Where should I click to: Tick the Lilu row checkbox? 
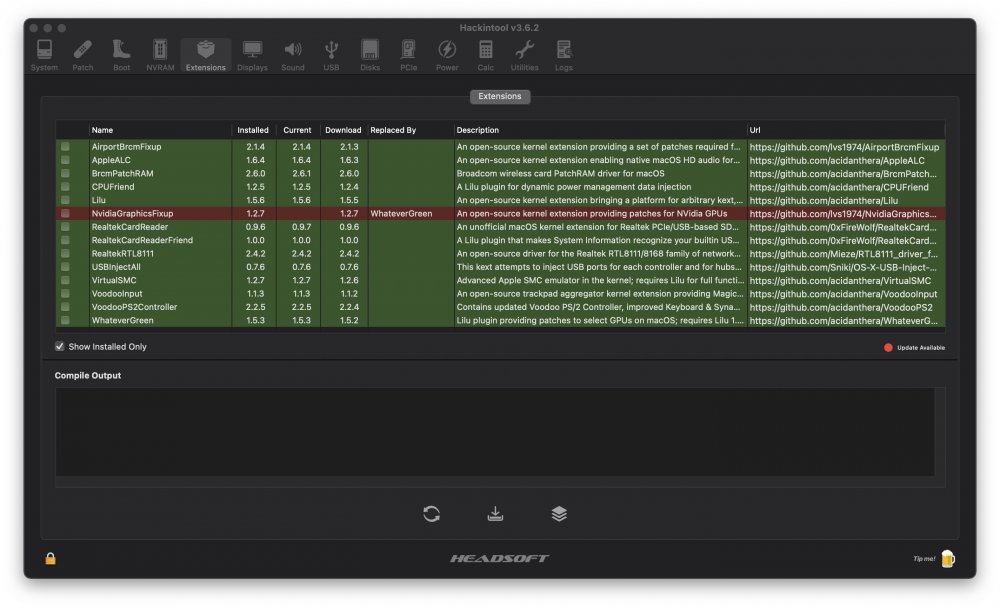(65, 200)
